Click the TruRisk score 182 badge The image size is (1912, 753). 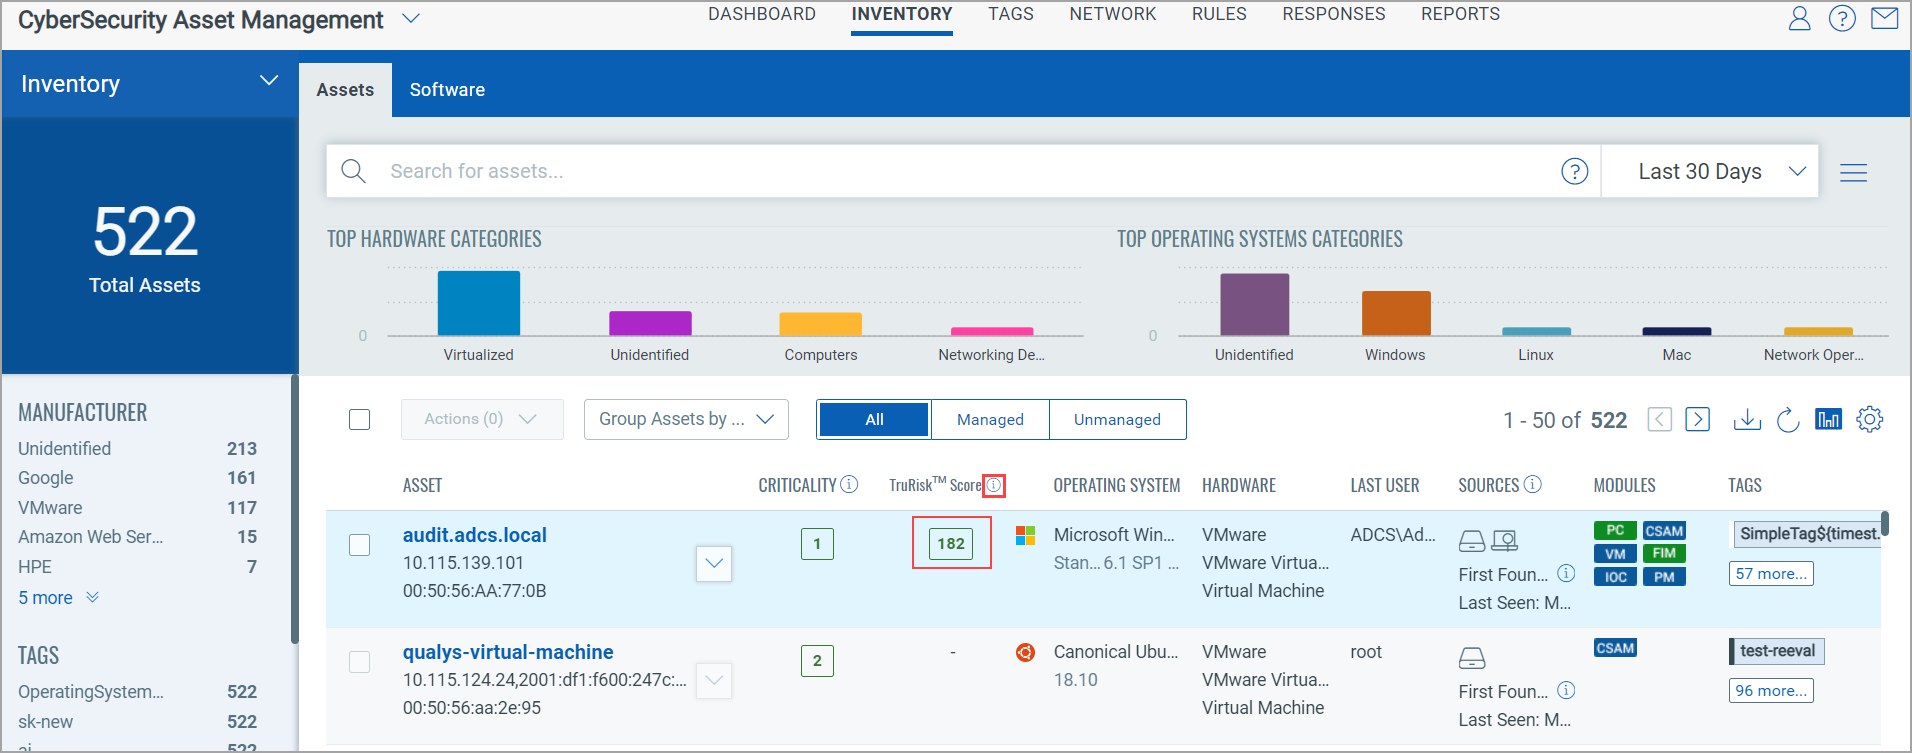[x=951, y=544]
